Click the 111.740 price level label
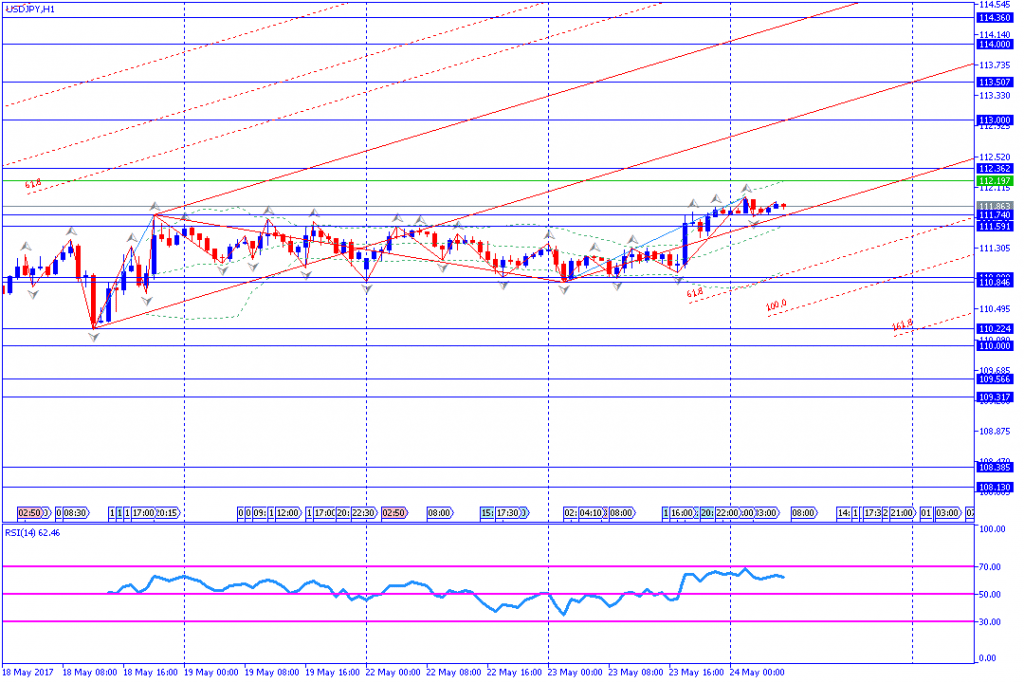Image resolution: width=1024 pixels, height=683 pixels. [995, 215]
